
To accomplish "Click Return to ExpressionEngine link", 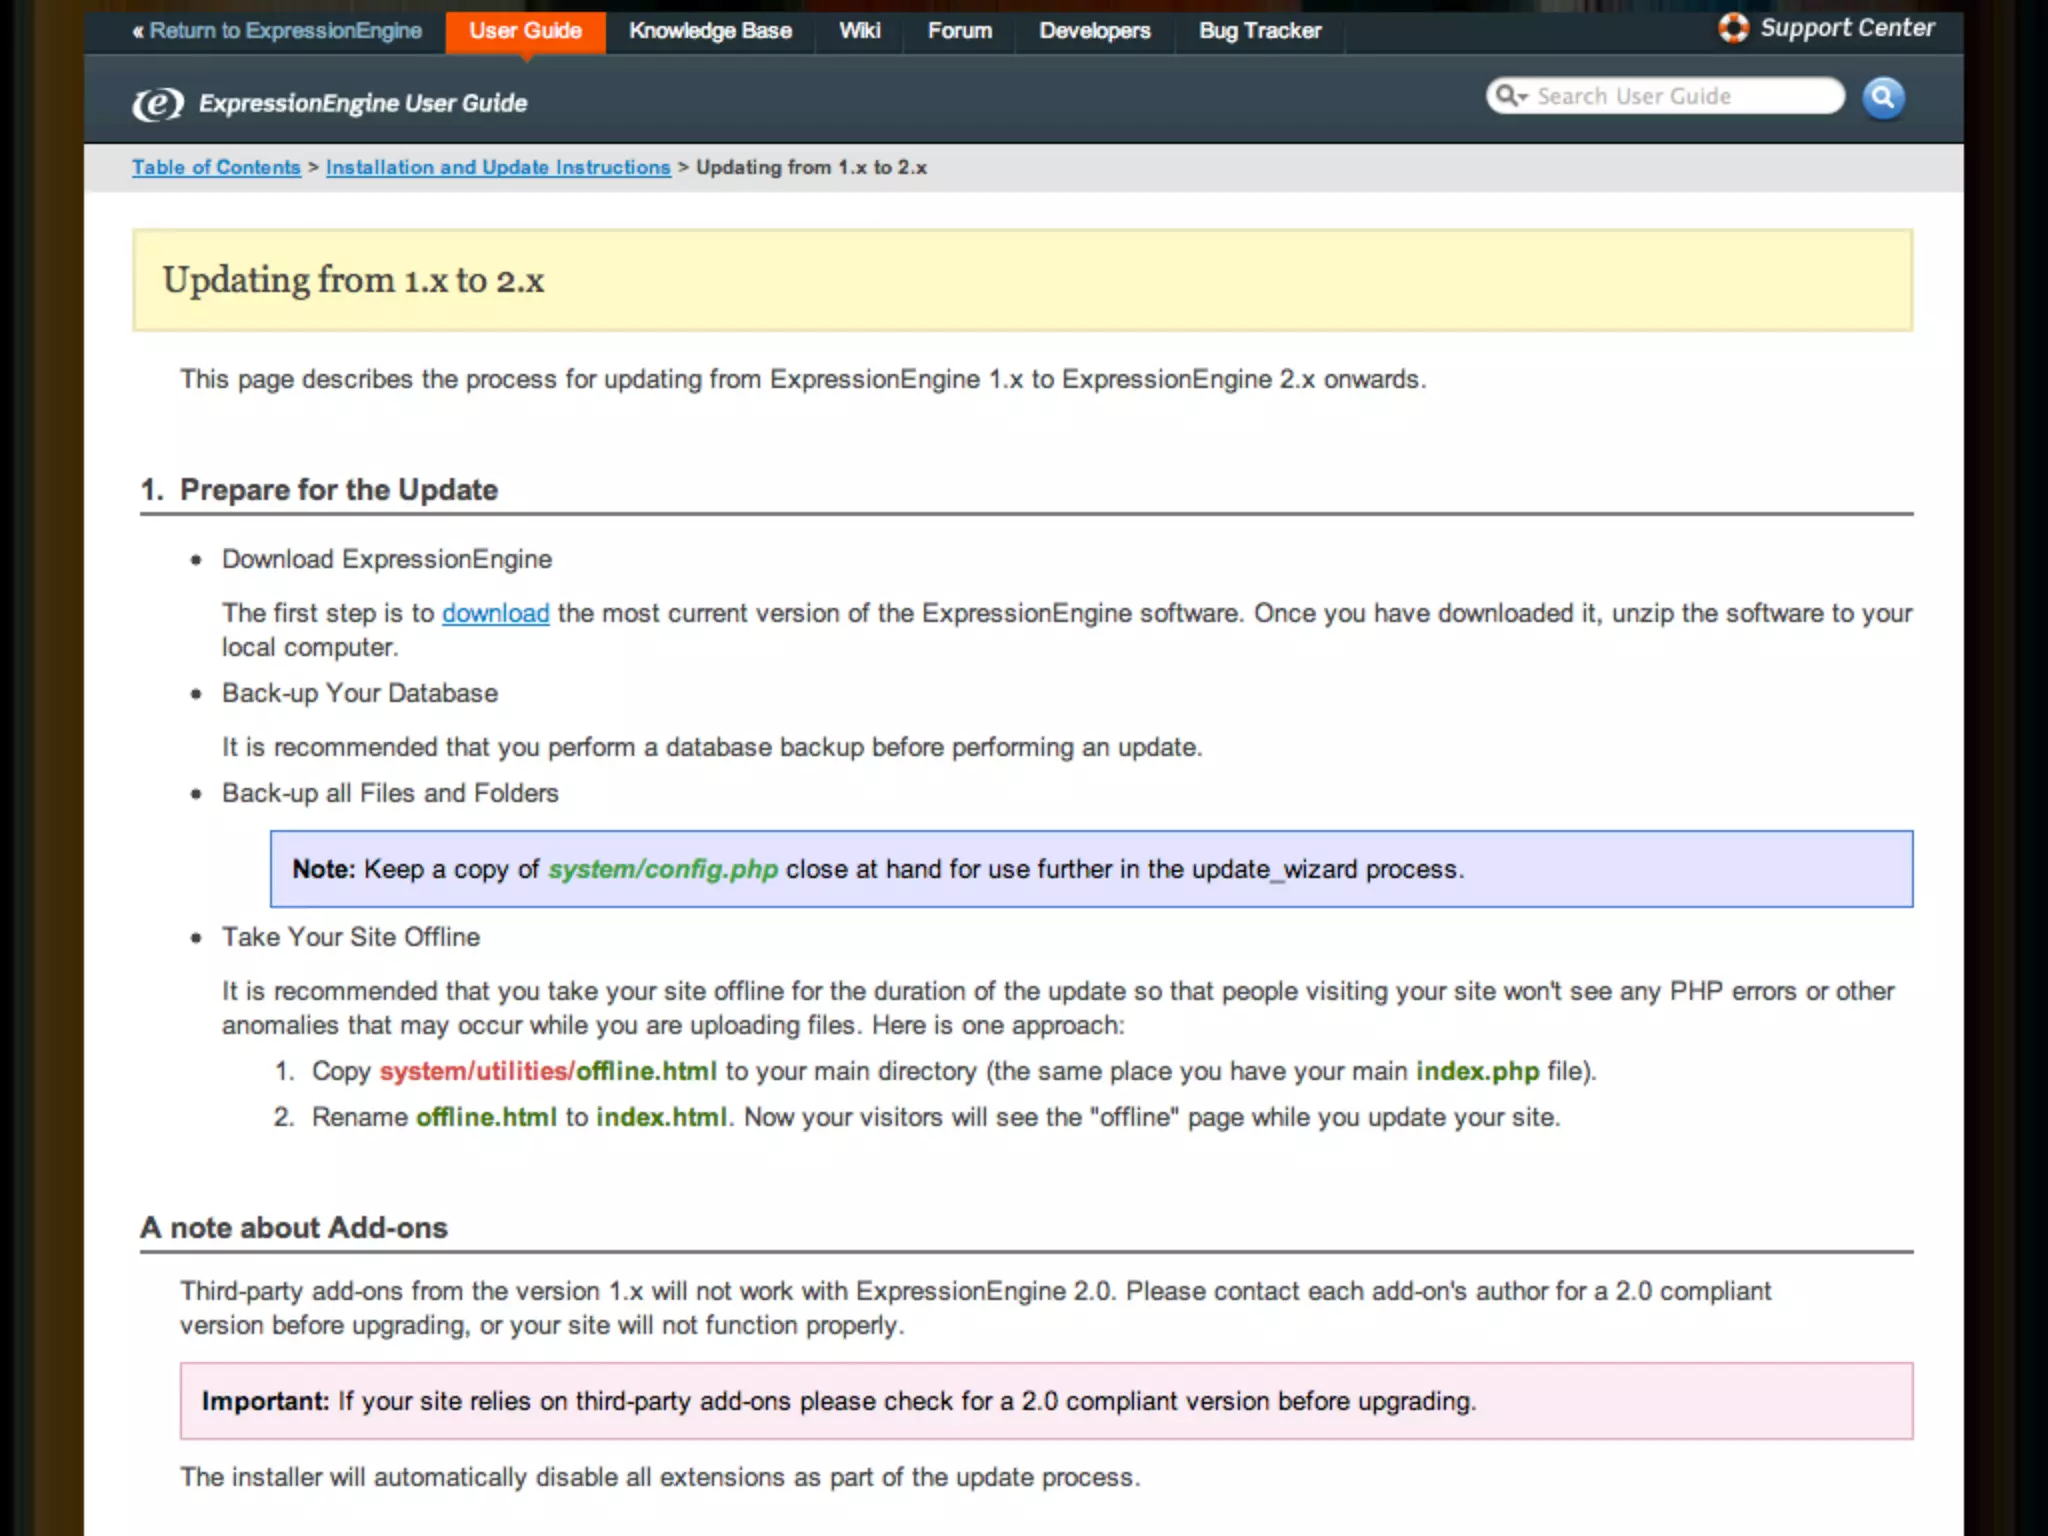I will [x=277, y=31].
